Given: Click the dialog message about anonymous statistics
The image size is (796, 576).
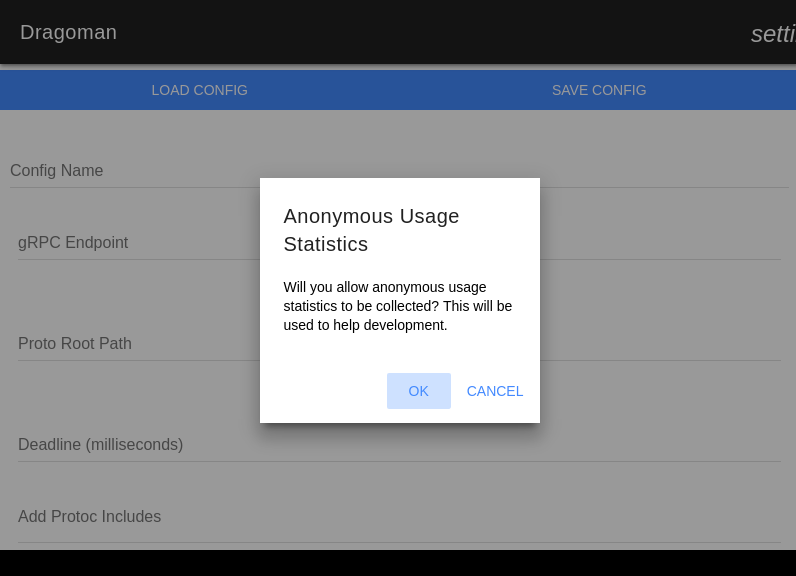Looking at the screenshot, I should point(397,306).
